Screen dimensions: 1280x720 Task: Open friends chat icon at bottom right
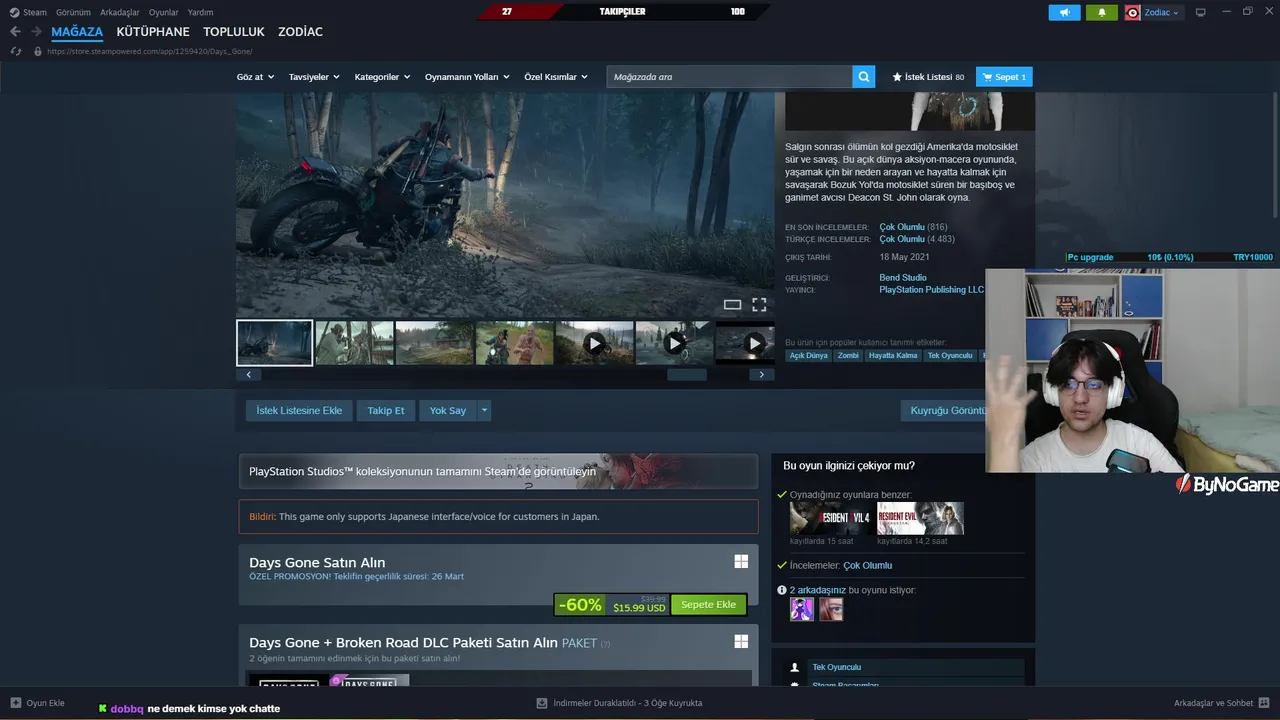[x=1264, y=703]
